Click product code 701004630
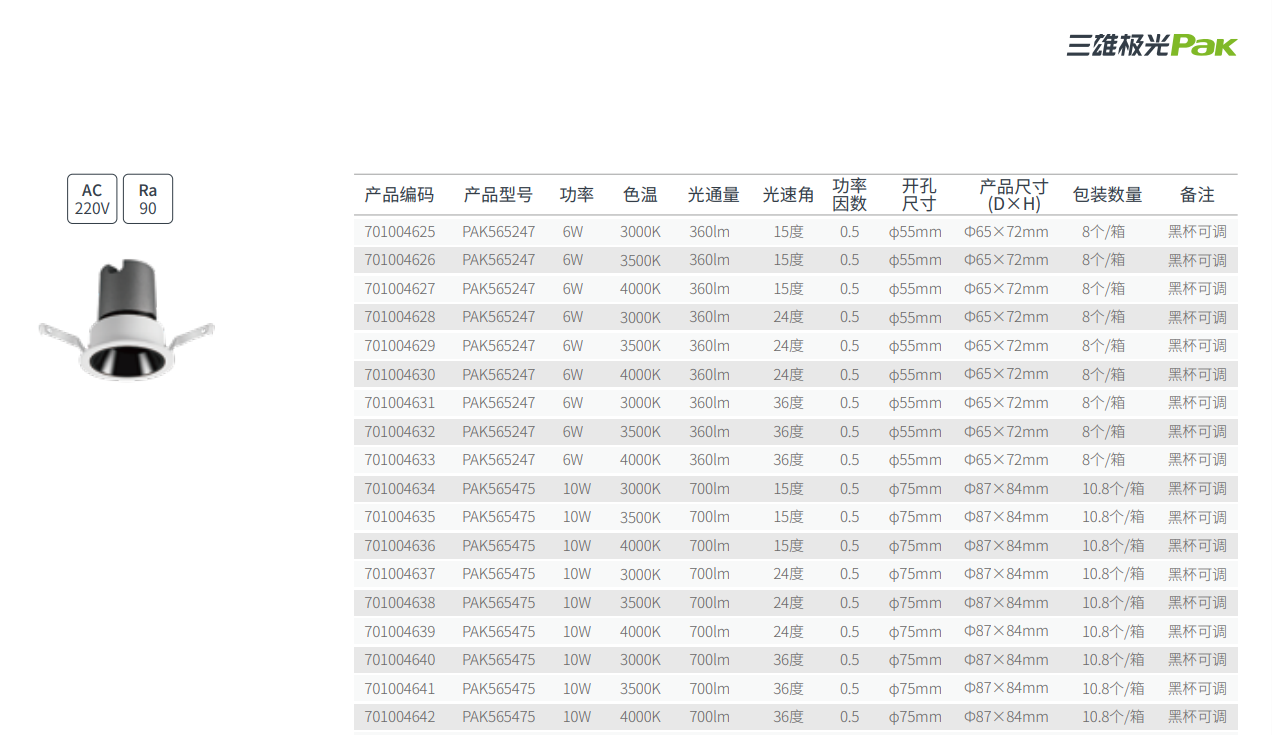 click(400, 375)
